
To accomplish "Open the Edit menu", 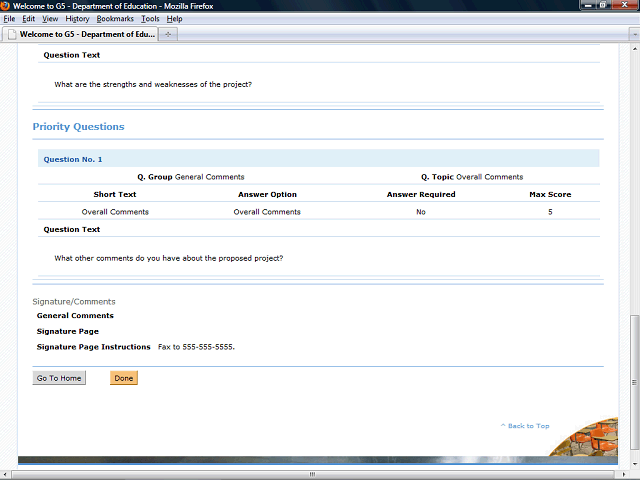I will (27, 19).
